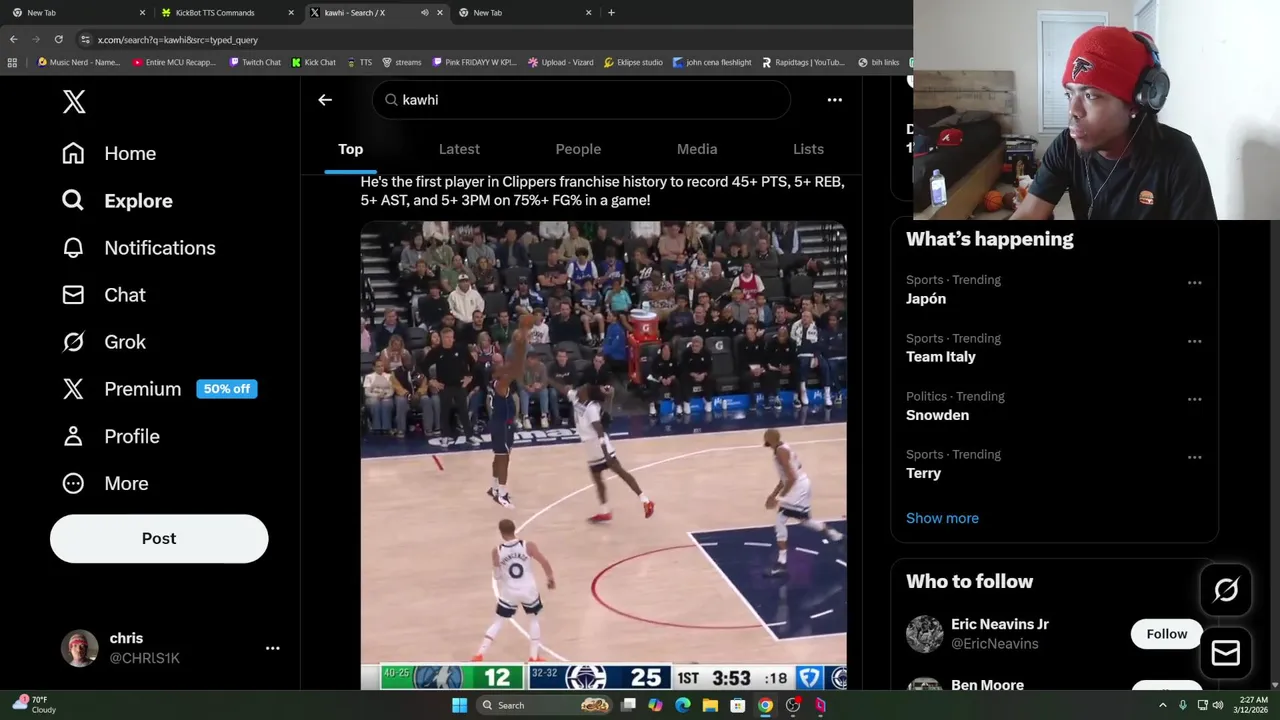The image size is (1280, 720).
Task: Open account menu dots next to chris
Action: (272, 648)
